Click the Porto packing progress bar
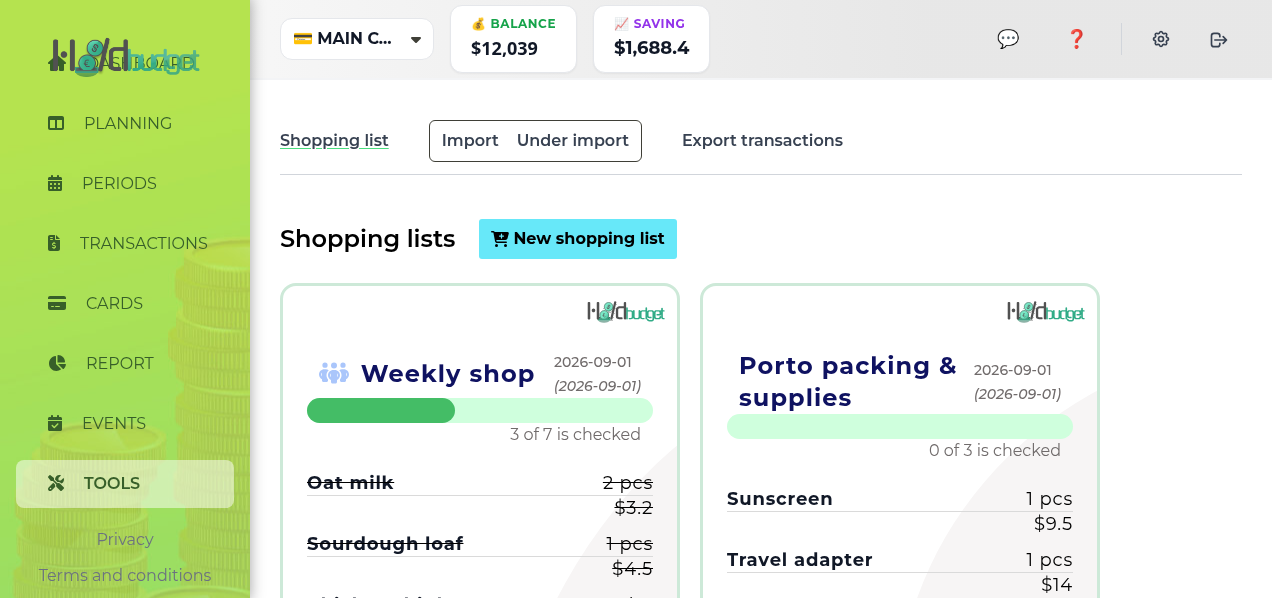The width and height of the screenshot is (1272, 598). point(900,426)
